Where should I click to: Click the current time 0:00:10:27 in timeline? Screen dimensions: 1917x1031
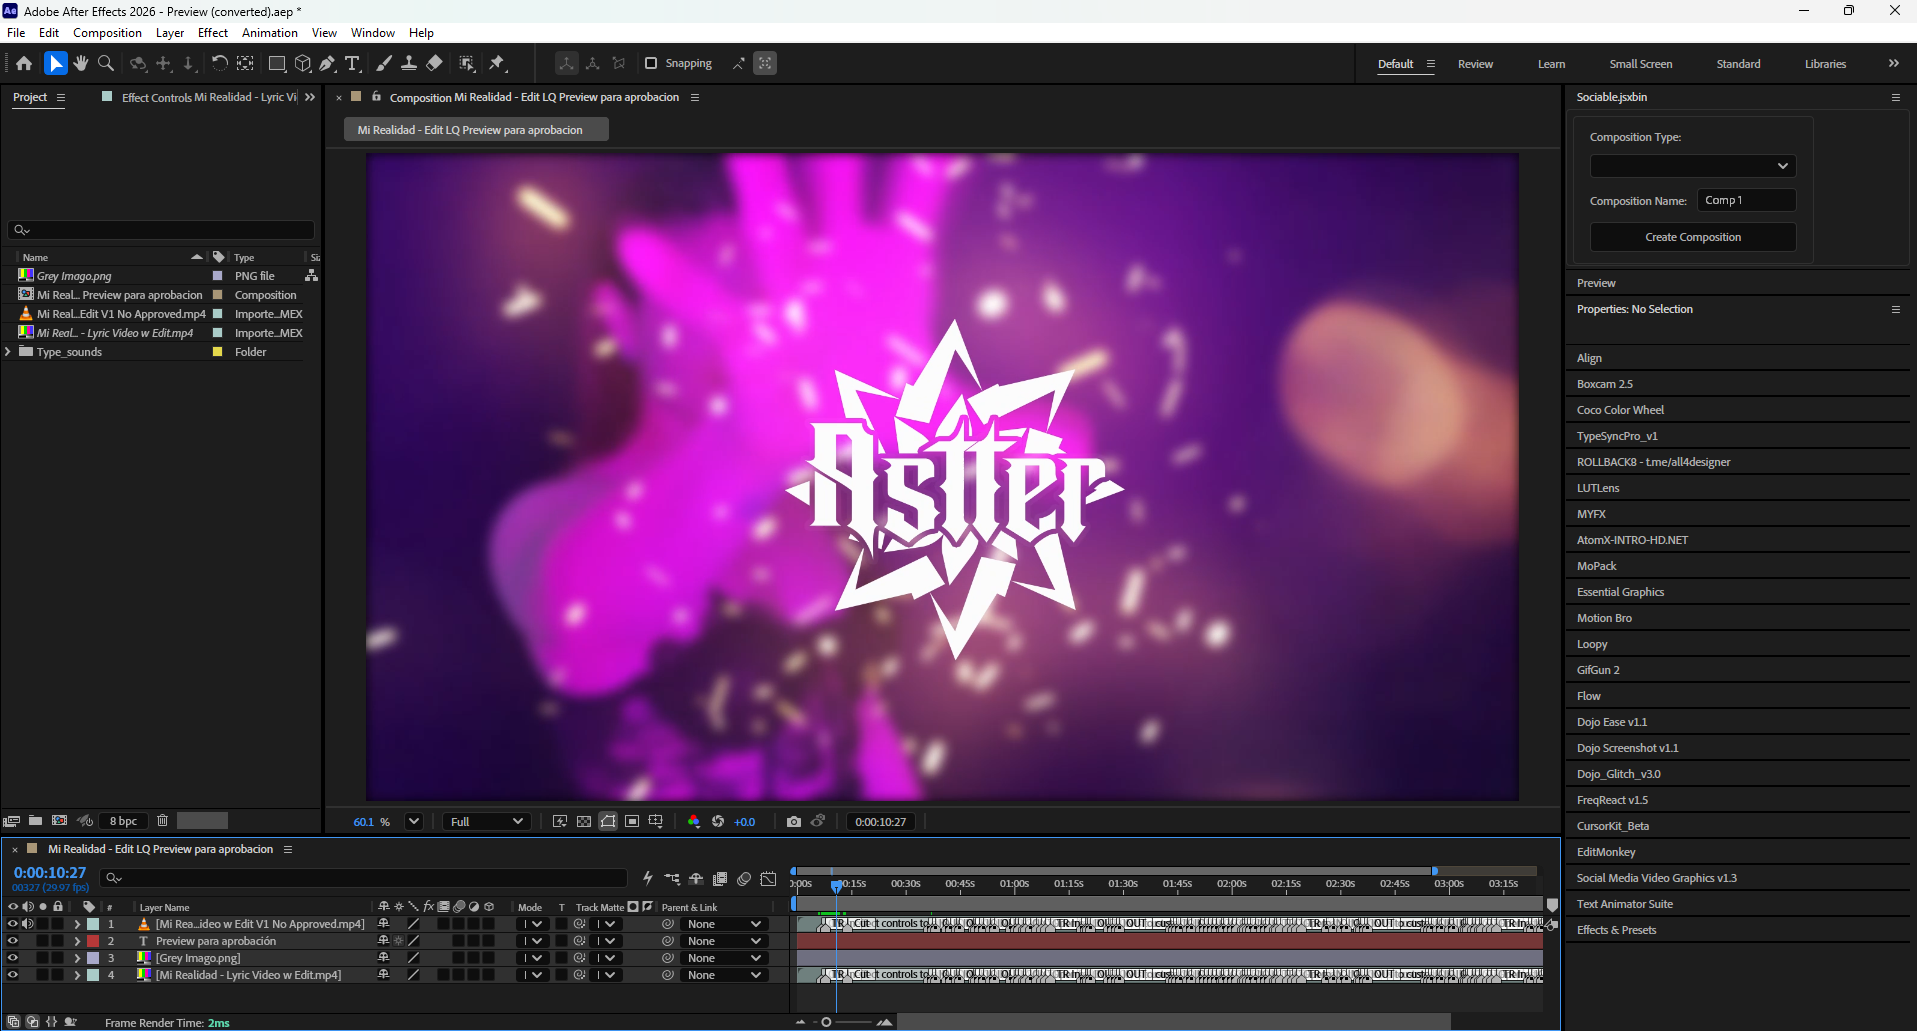(x=50, y=873)
